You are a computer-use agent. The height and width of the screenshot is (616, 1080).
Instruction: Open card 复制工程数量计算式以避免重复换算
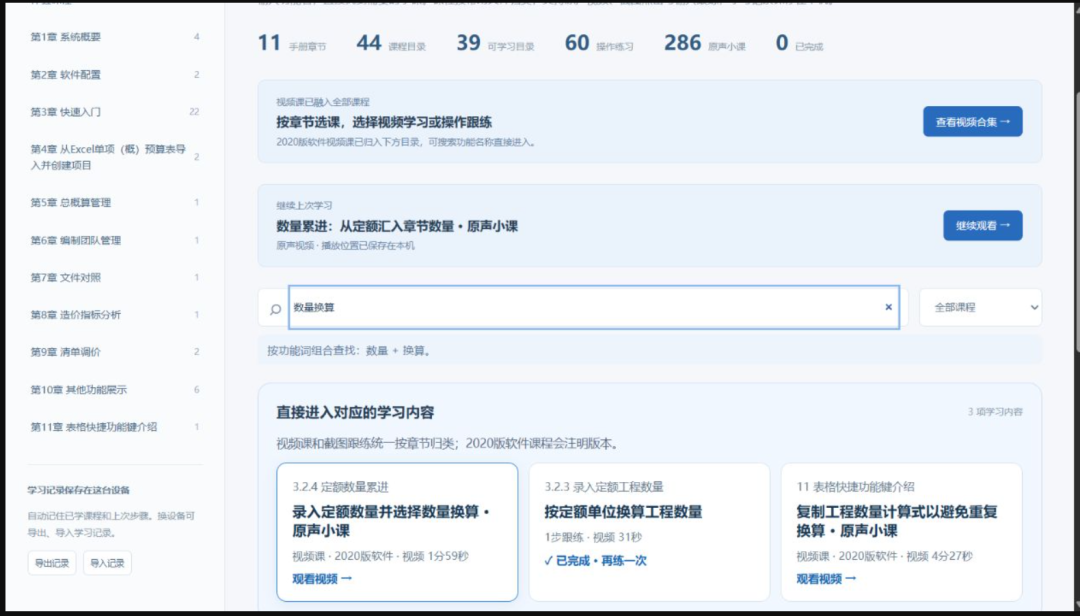(x=902, y=532)
